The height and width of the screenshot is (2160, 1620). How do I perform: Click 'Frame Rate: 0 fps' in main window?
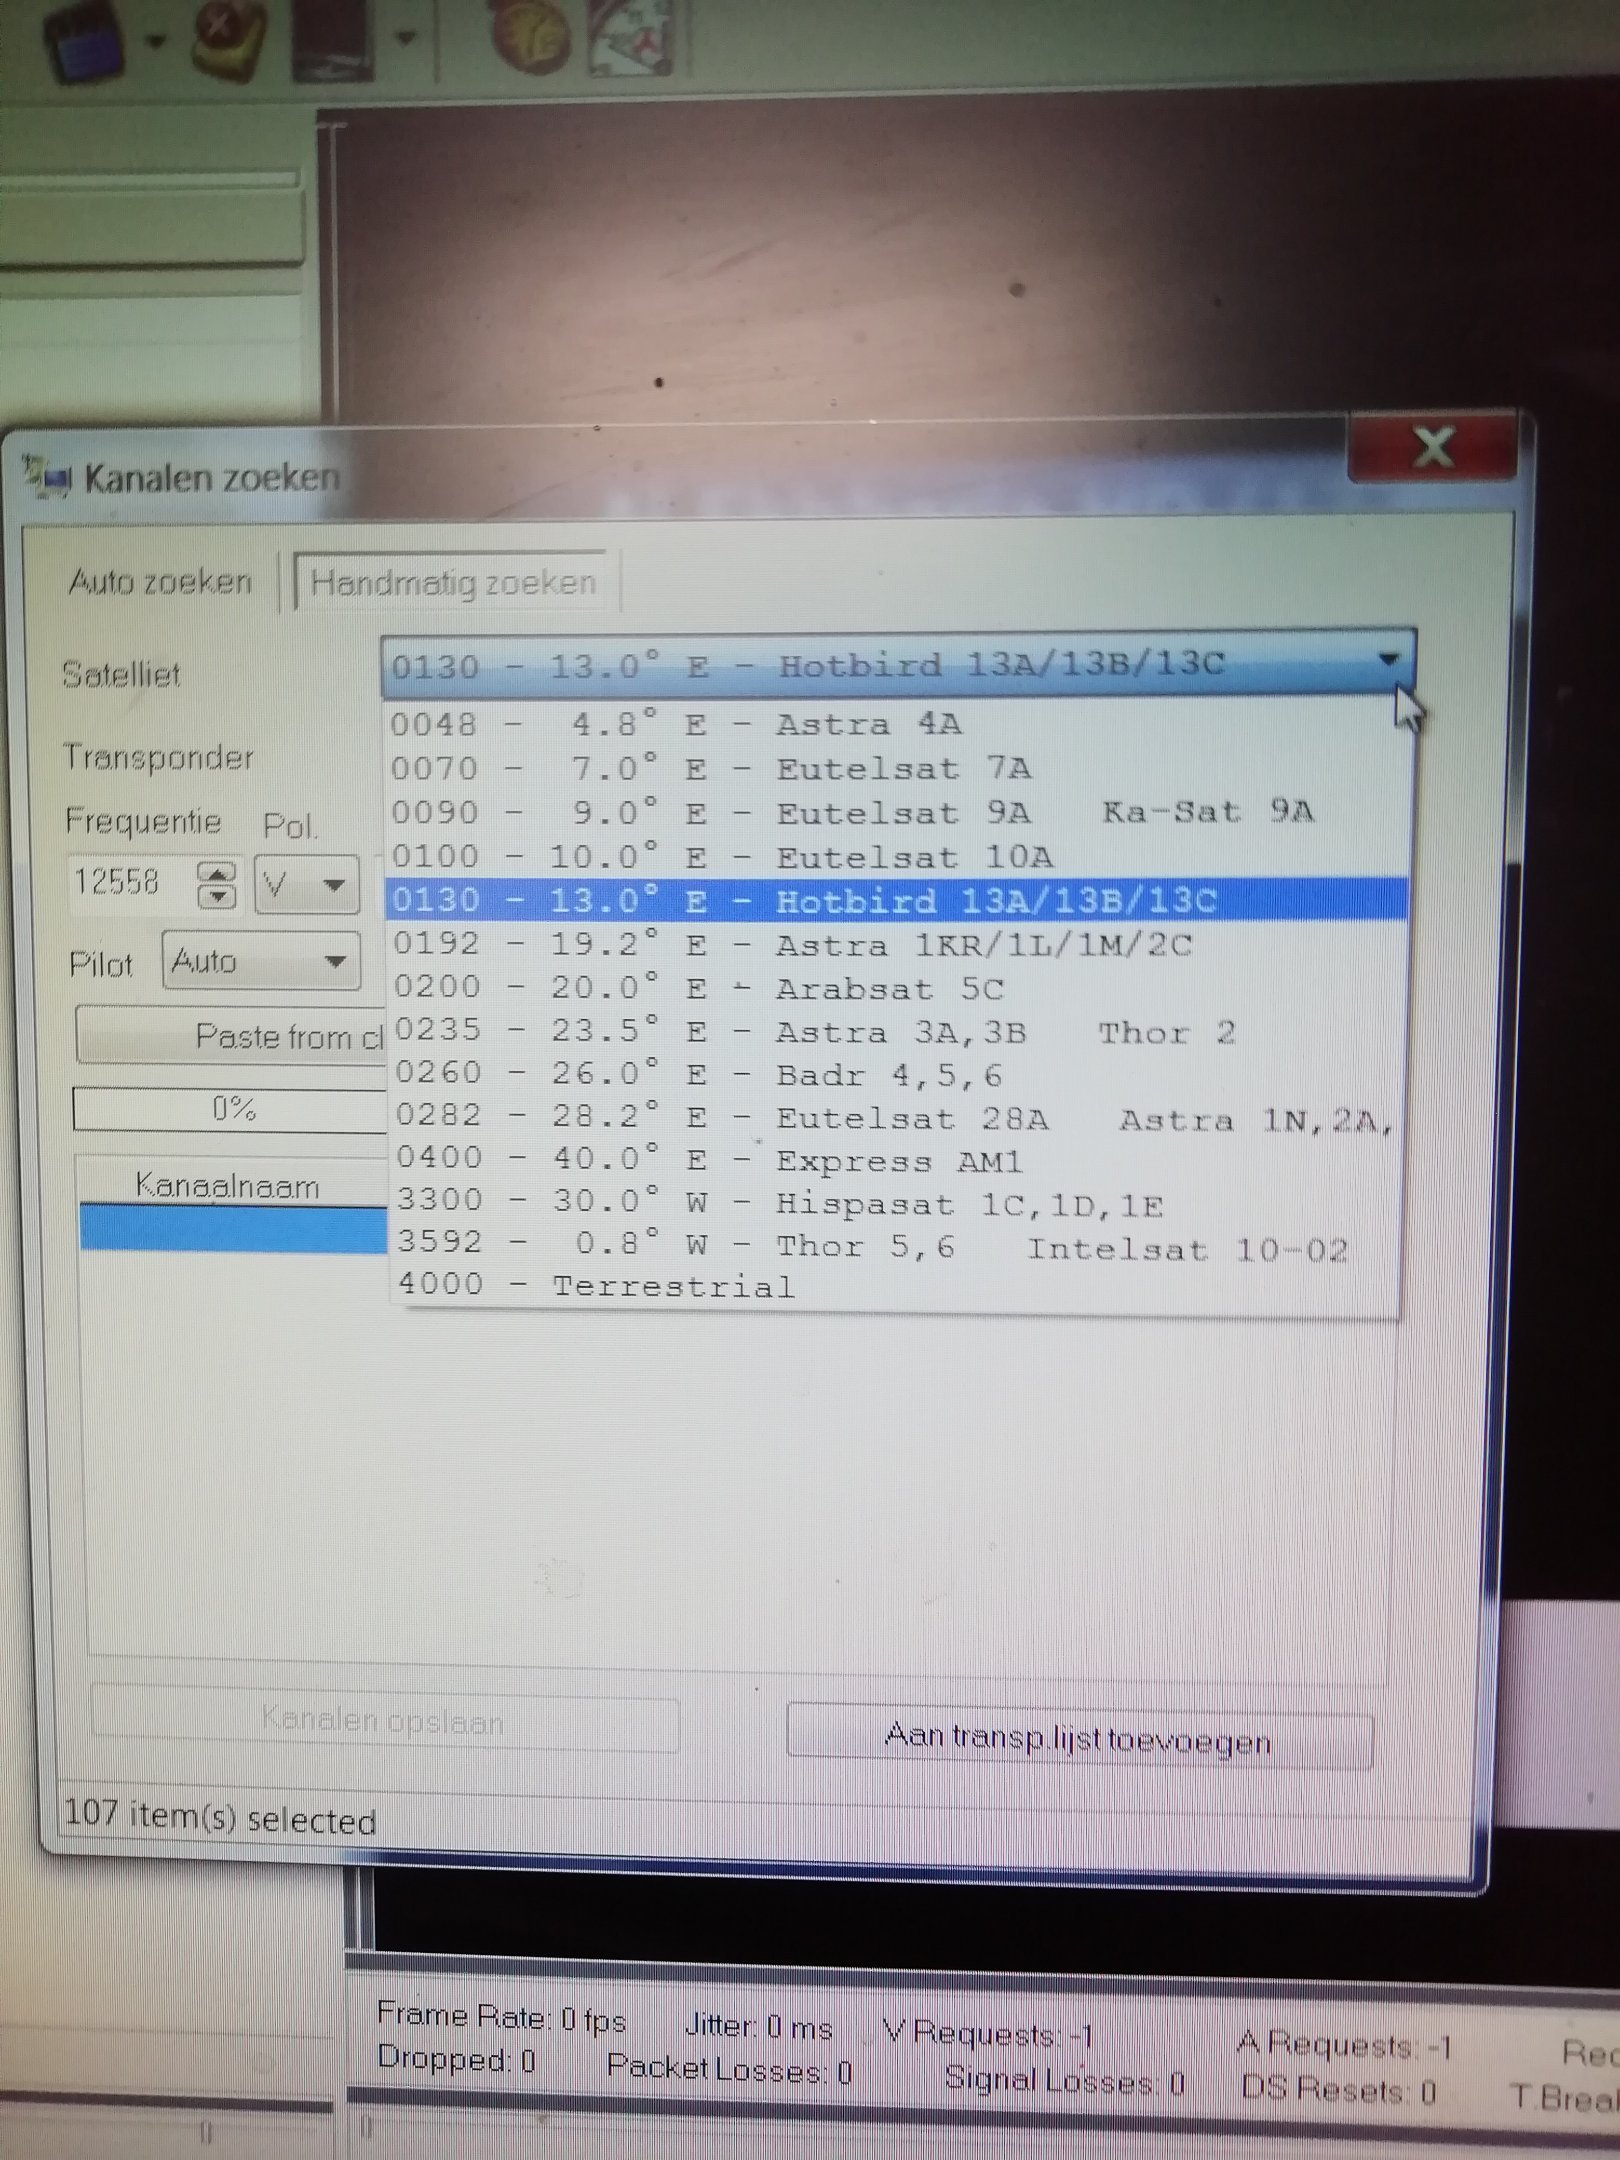pyautogui.click(x=502, y=2017)
